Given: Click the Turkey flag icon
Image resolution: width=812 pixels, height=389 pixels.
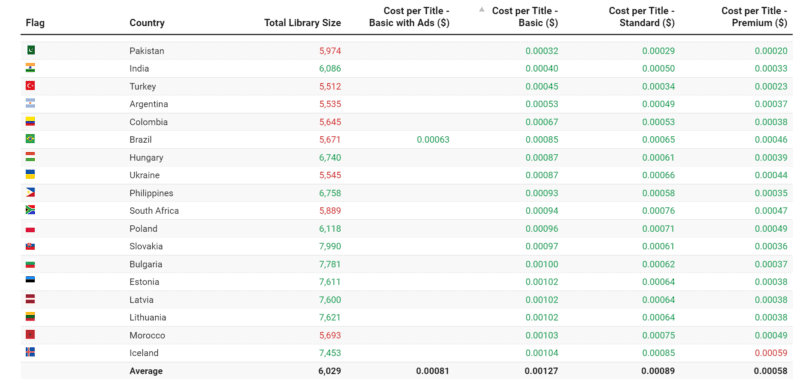Looking at the screenshot, I should 31,85.
